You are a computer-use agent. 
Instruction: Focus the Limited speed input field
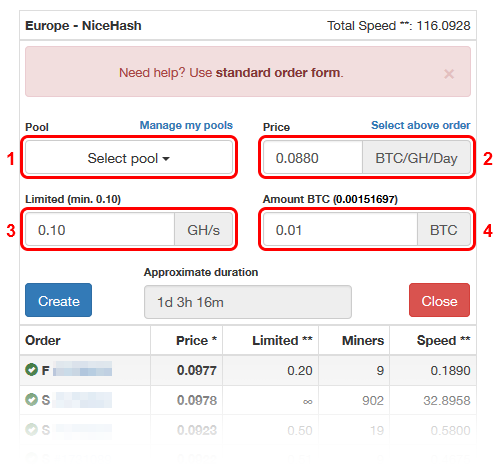click(x=100, y=230)
